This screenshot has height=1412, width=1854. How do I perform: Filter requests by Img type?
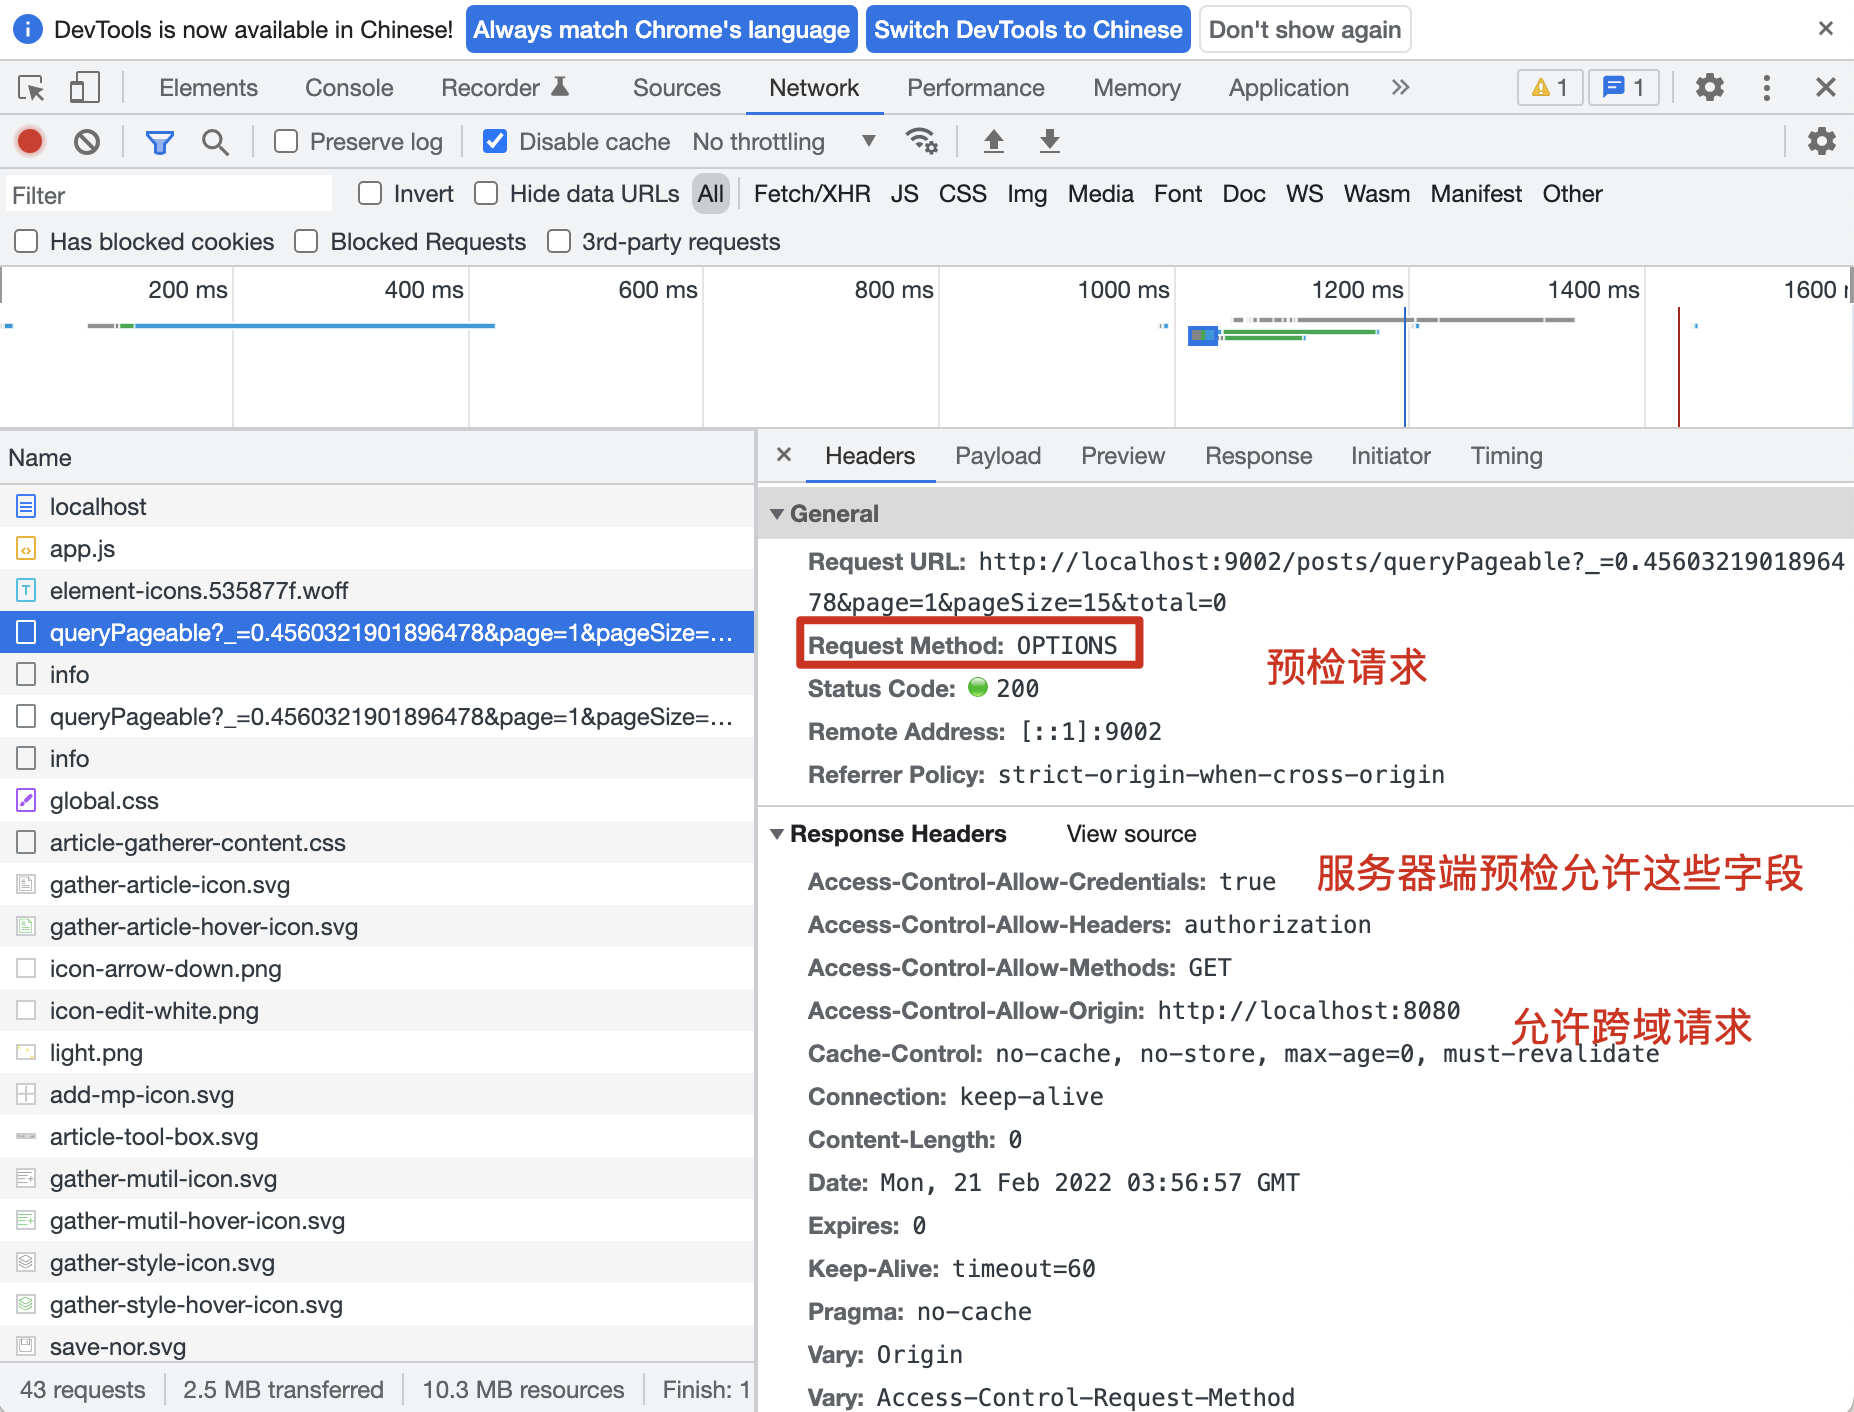click(1027, 194)
